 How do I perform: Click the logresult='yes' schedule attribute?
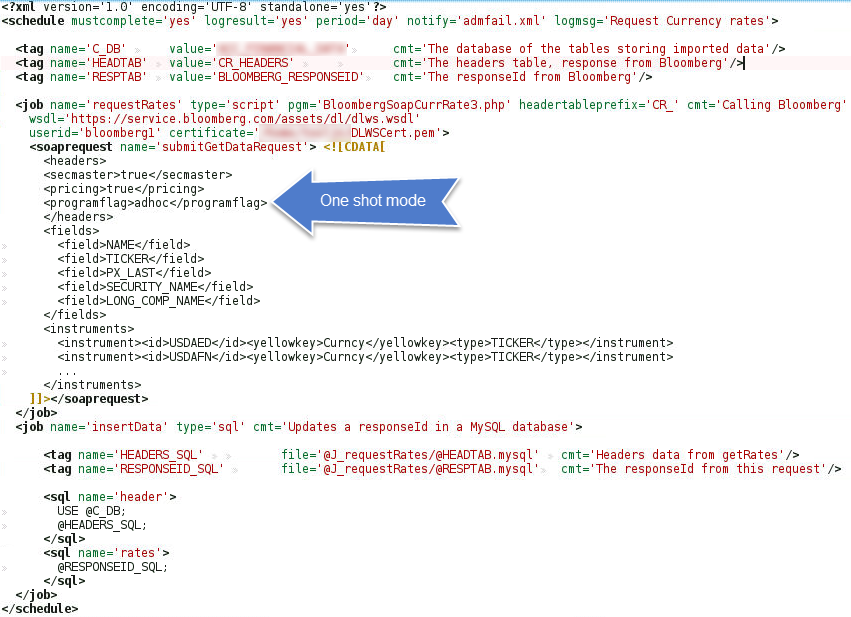point(257,21)
